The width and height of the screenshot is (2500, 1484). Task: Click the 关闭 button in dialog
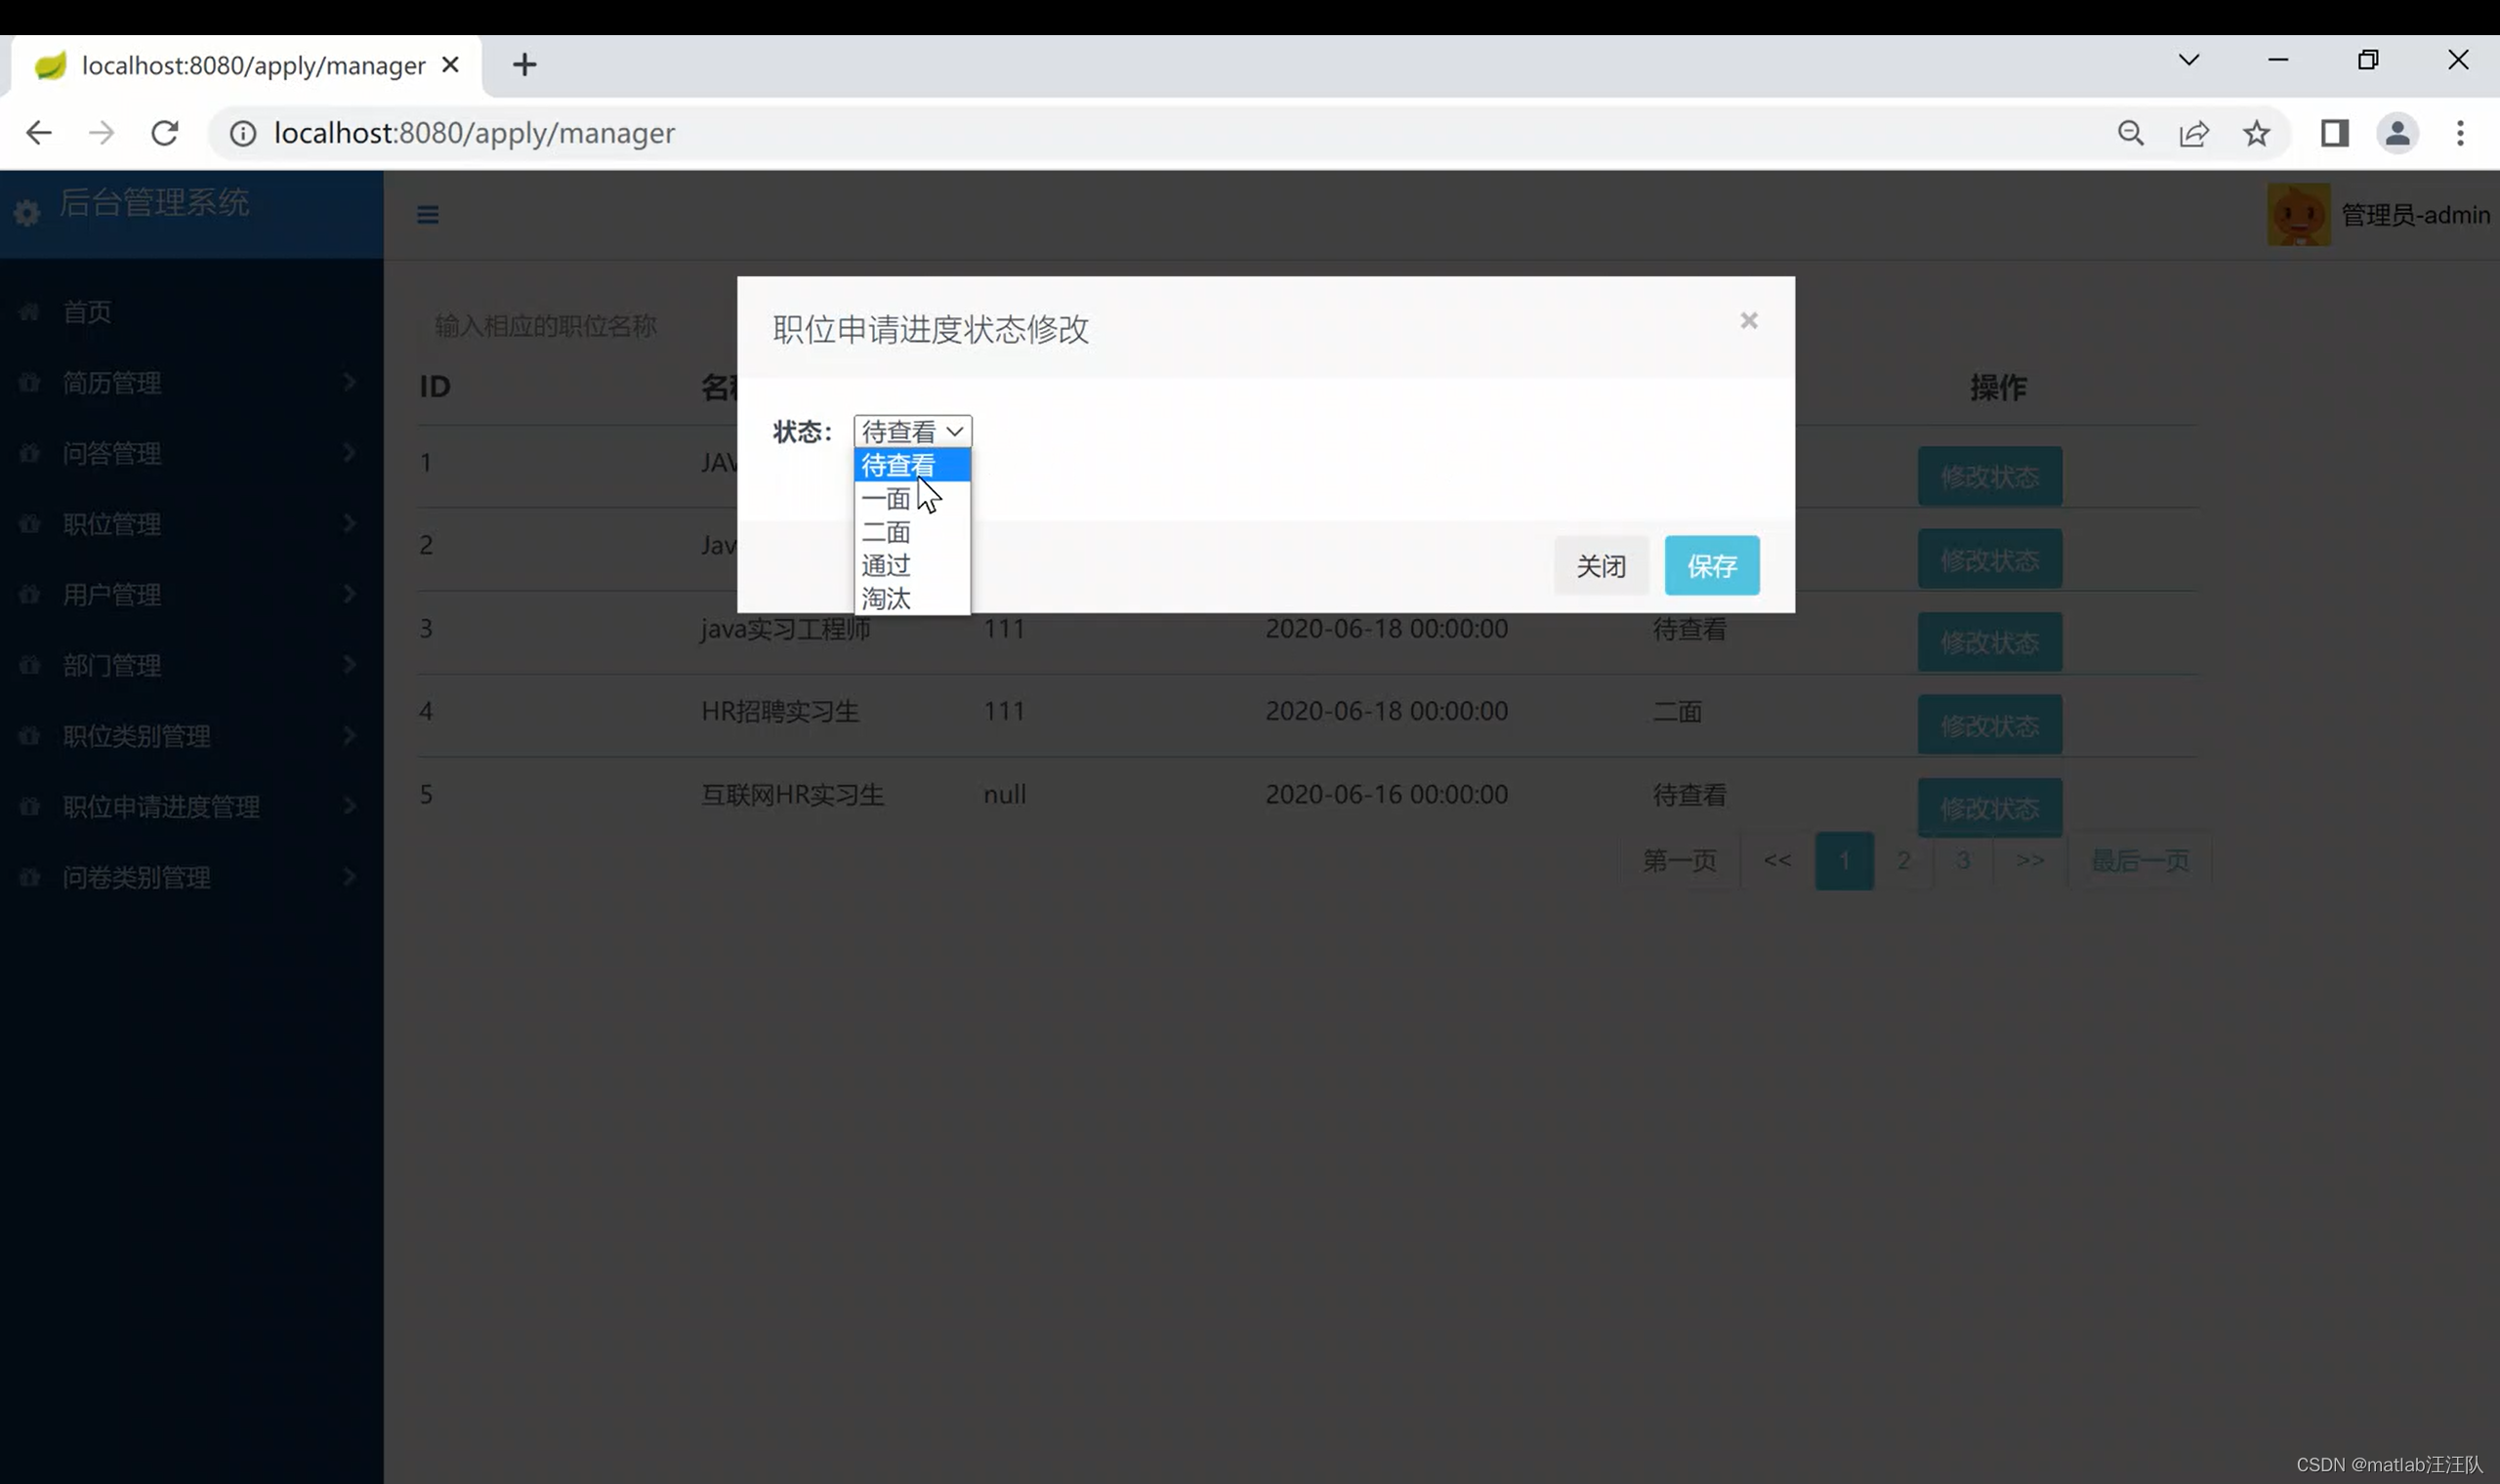point(1600,566)
